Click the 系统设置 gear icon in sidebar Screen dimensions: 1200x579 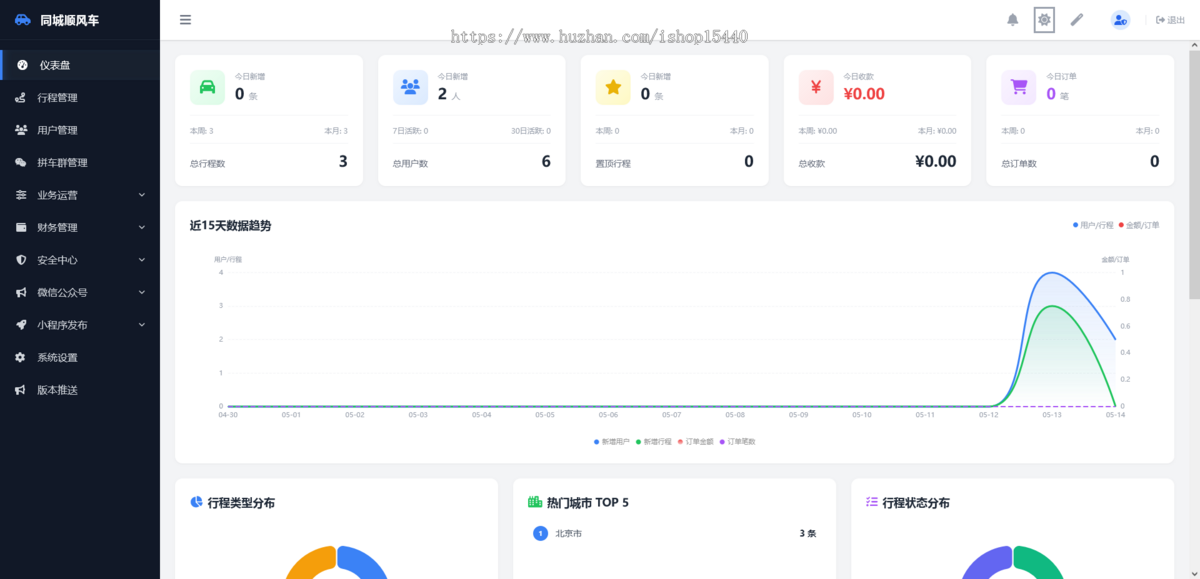pos(20,357)
